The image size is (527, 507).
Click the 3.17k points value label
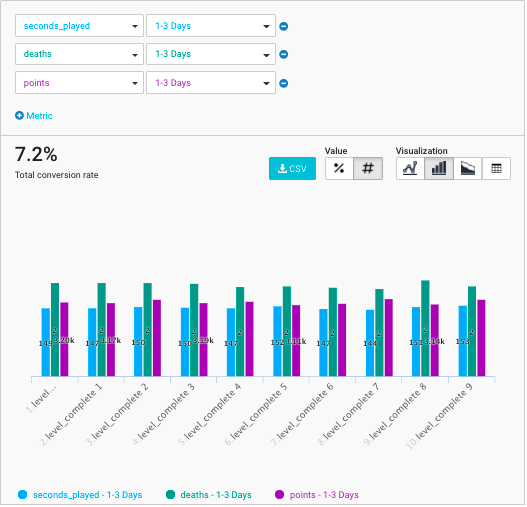tap(112, 342)
